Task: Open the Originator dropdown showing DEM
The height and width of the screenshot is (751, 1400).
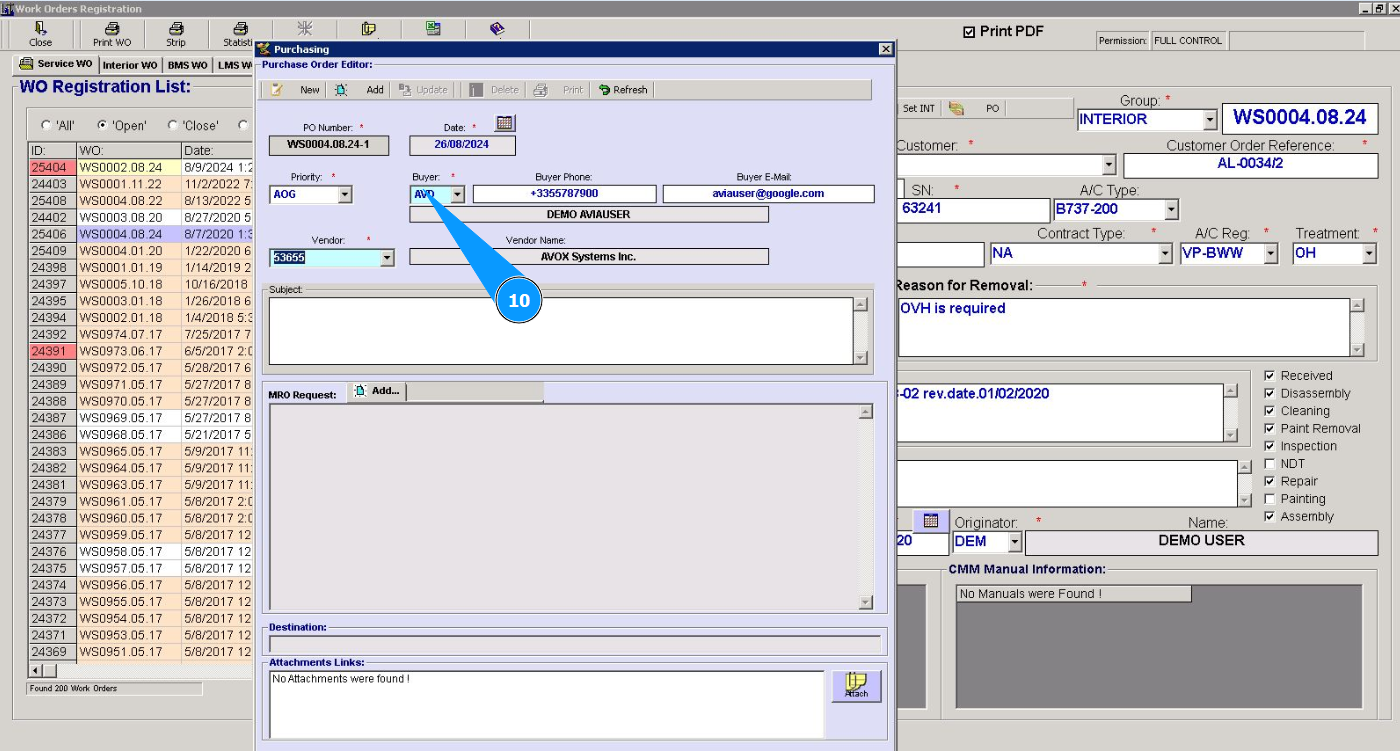Action: 1015,542
